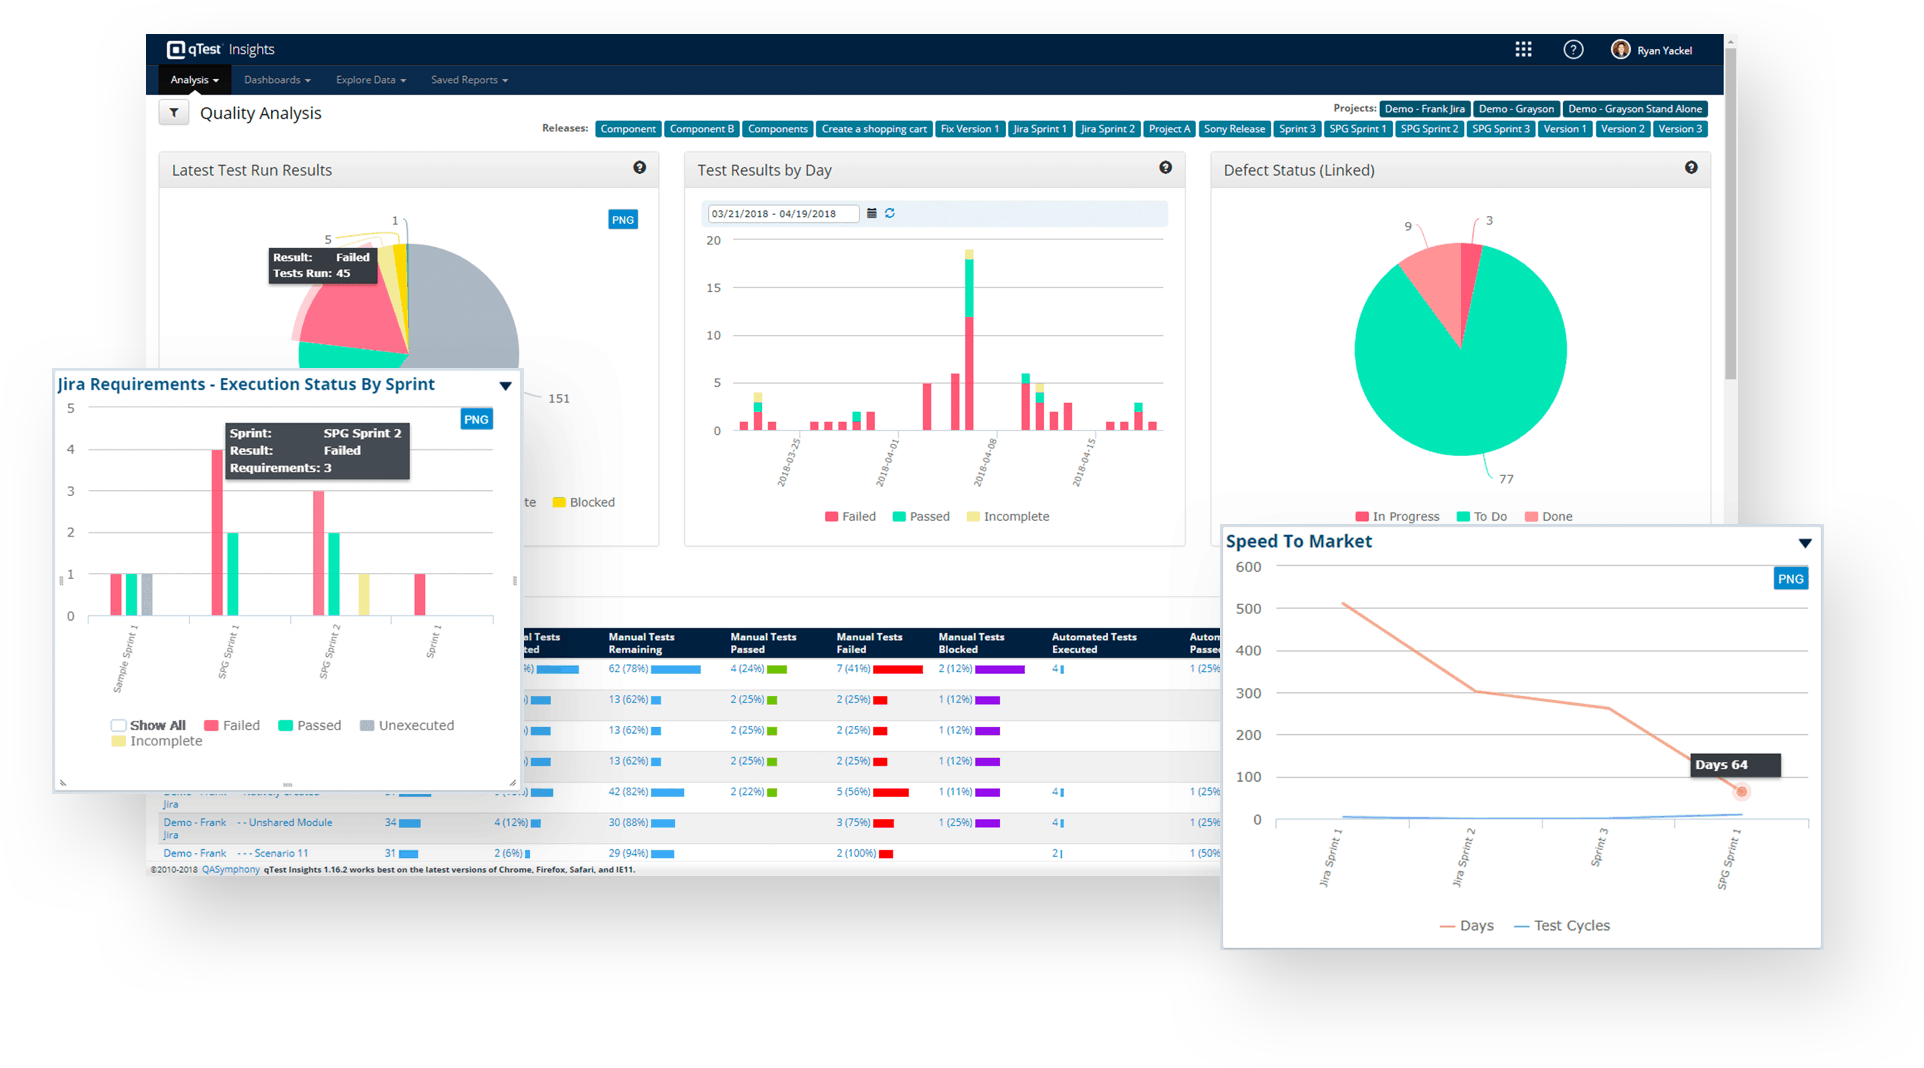Open the Explore Data dropdown menu
The image size is (1924, 1068).
(x=371, y=80)
